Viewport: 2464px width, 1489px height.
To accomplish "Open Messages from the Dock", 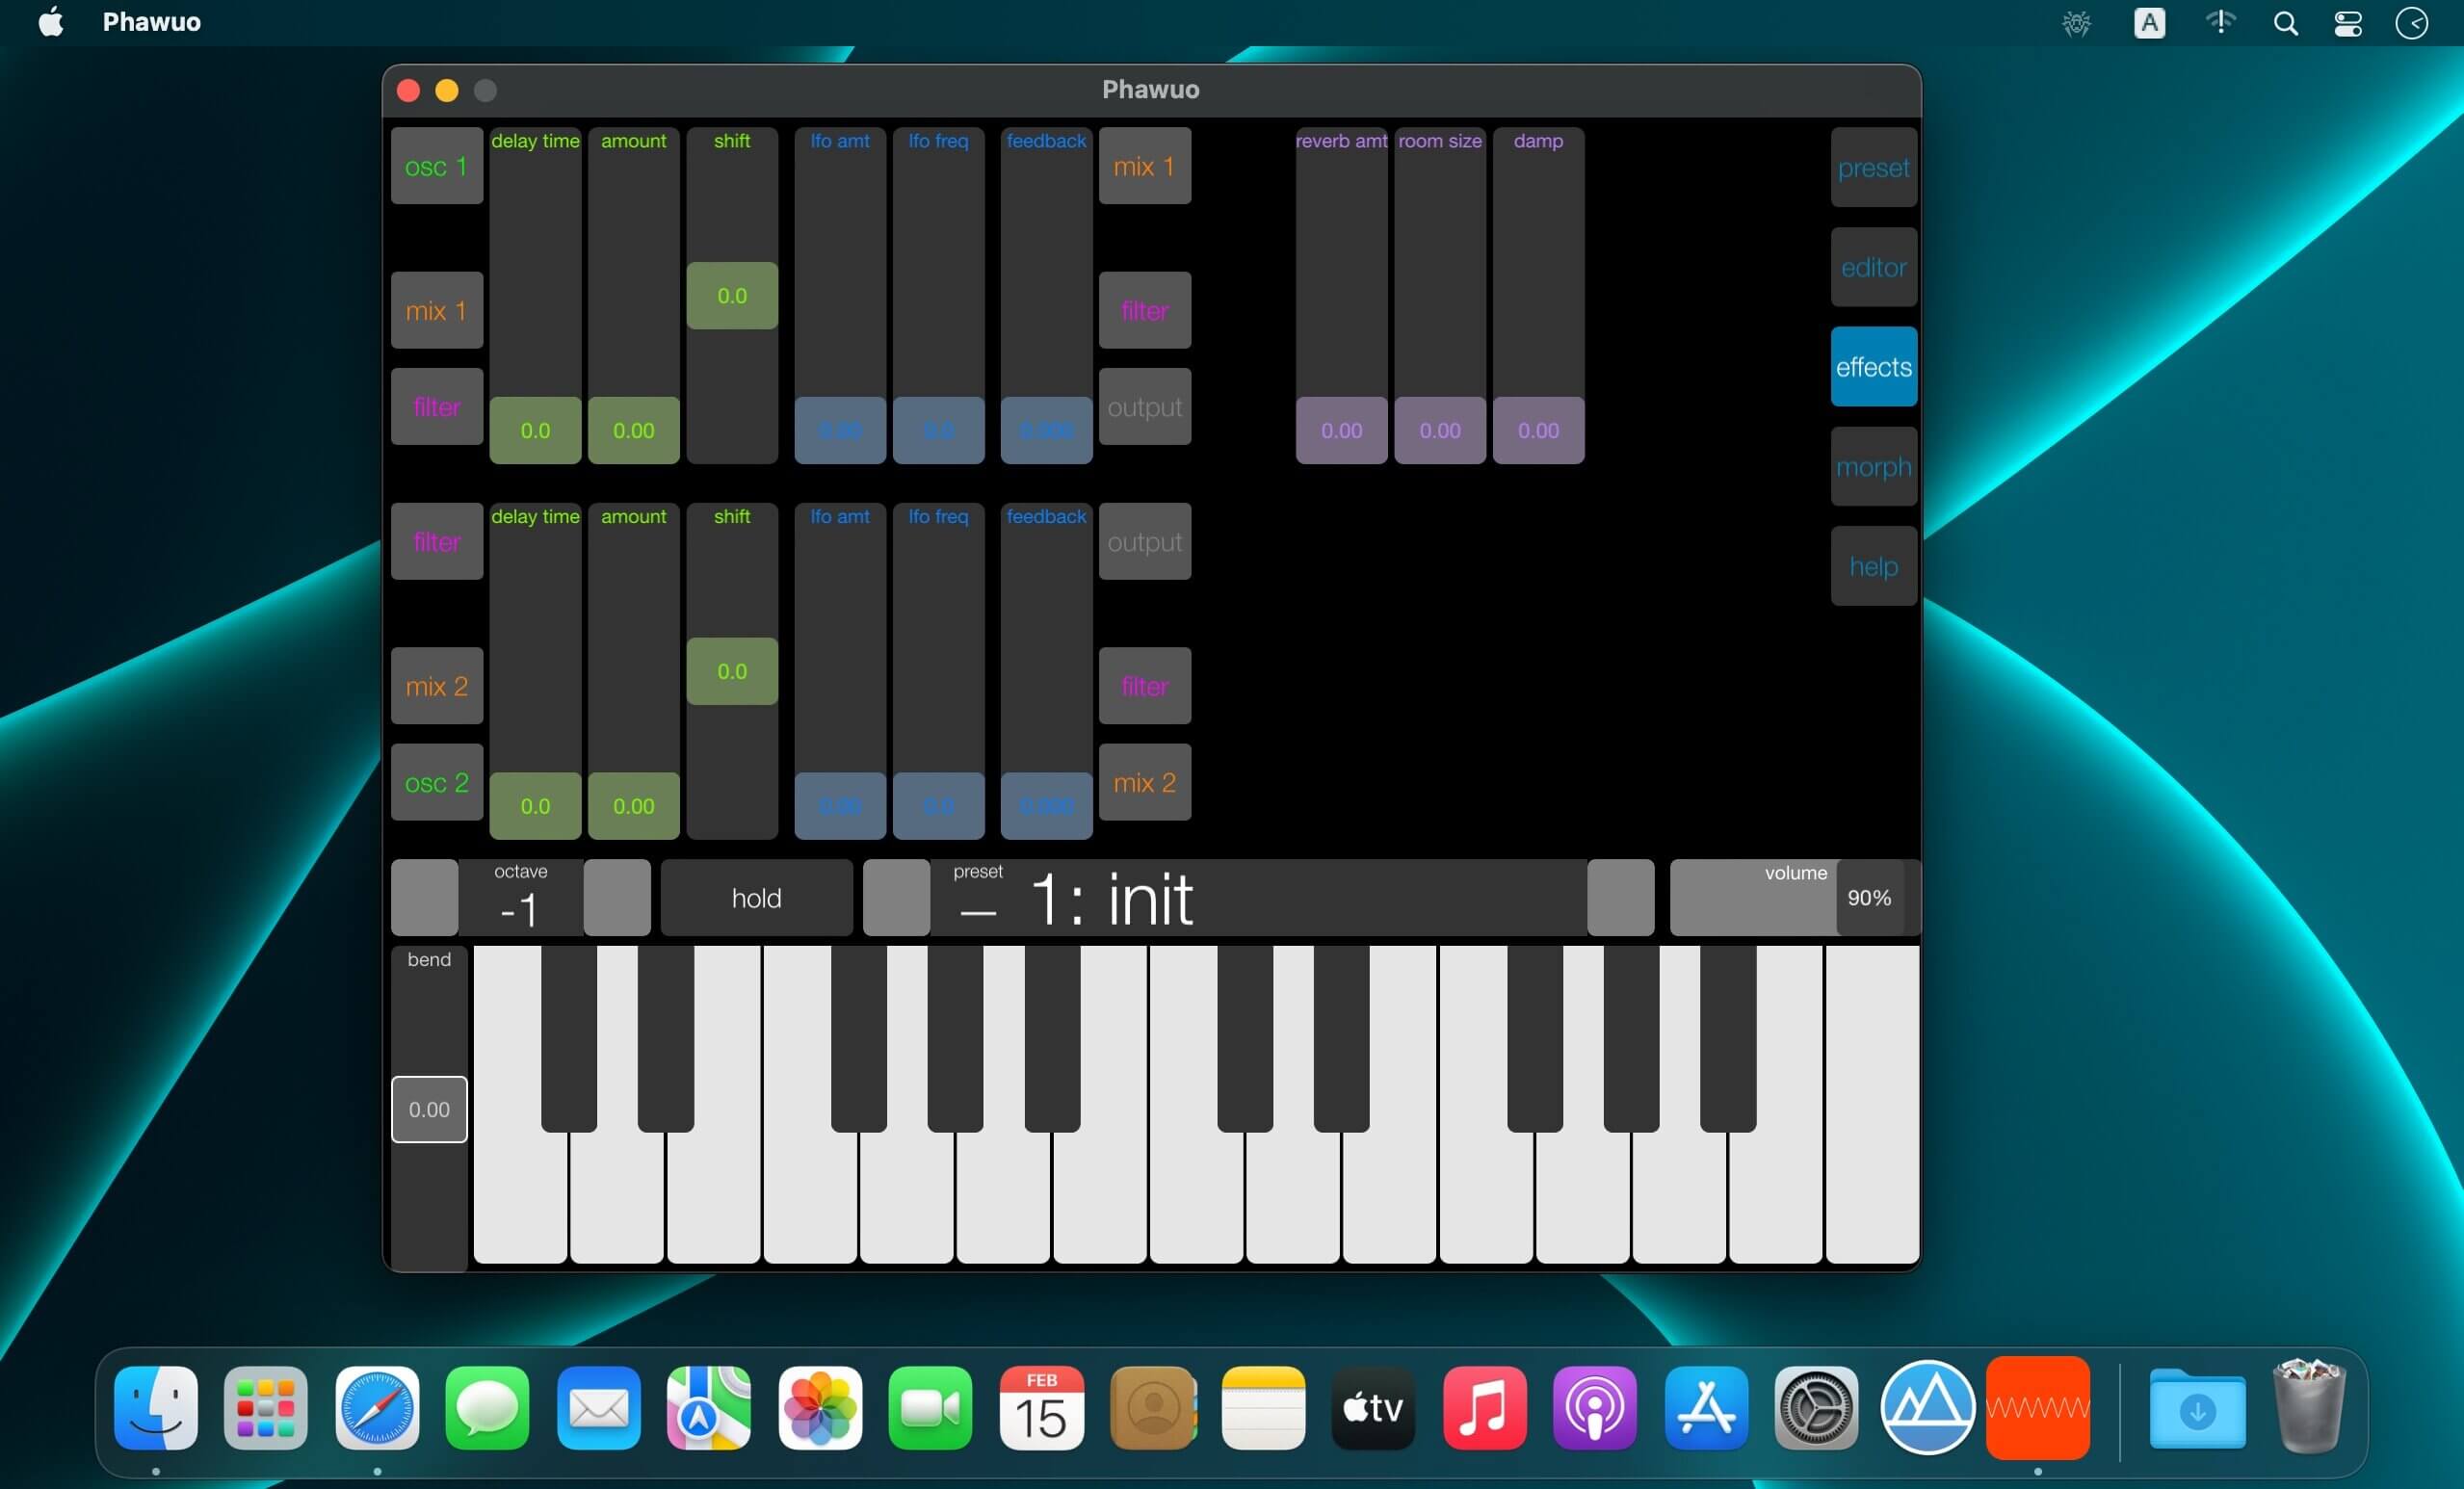I will (x=487, y=1408).
